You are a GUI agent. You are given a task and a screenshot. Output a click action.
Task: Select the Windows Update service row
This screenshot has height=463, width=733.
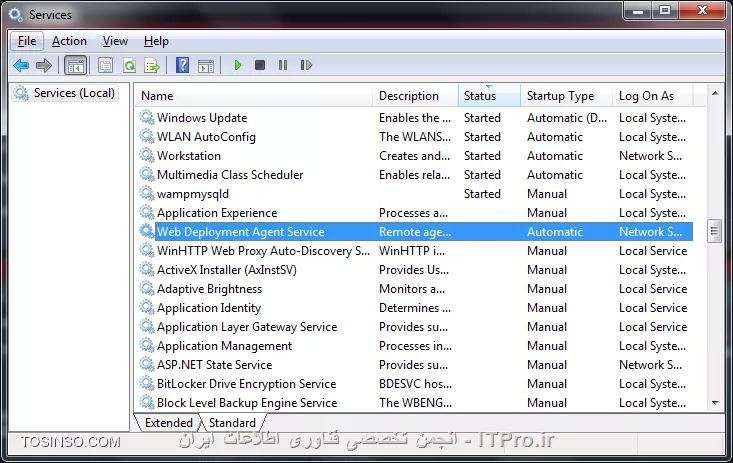point(414,117)
